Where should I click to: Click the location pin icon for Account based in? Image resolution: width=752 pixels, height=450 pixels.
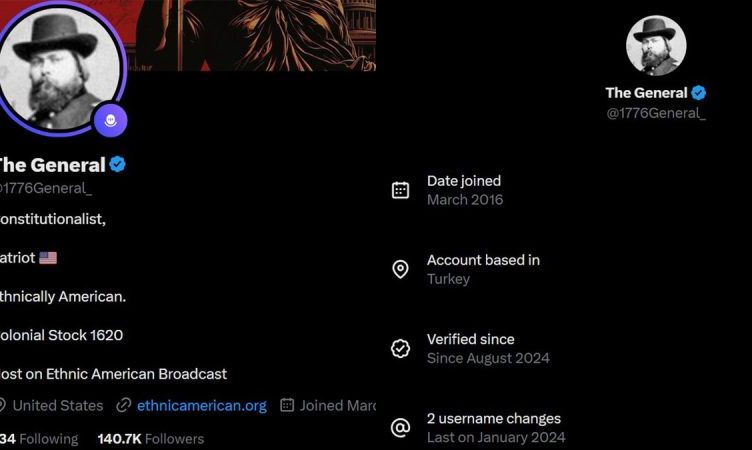coord(400,269)
